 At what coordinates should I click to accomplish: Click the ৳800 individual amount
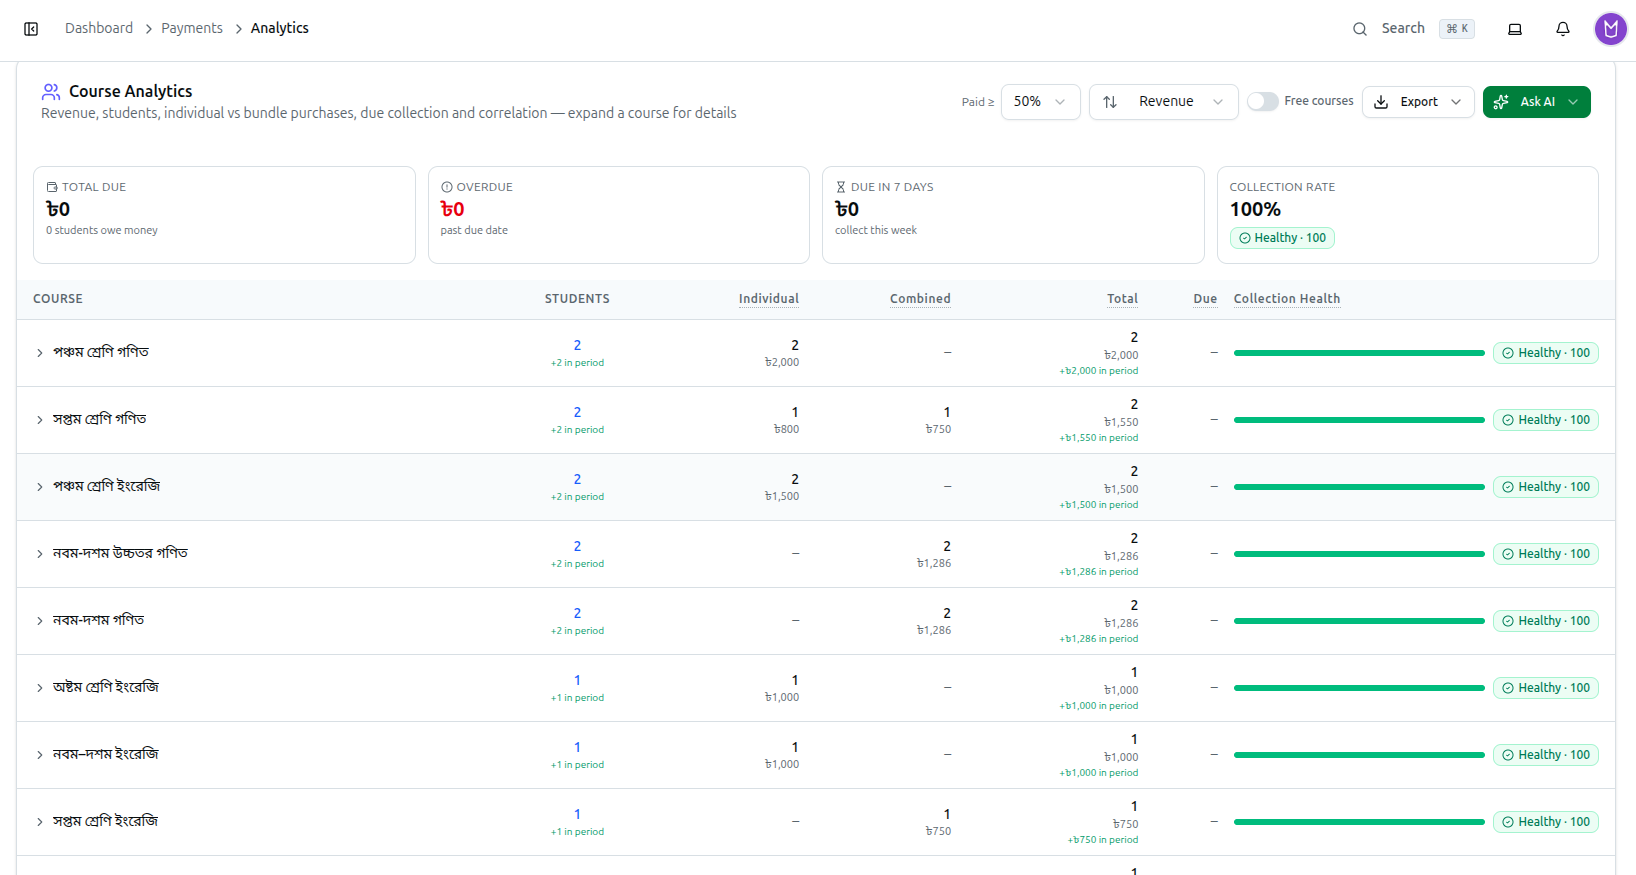pos(786,429)
